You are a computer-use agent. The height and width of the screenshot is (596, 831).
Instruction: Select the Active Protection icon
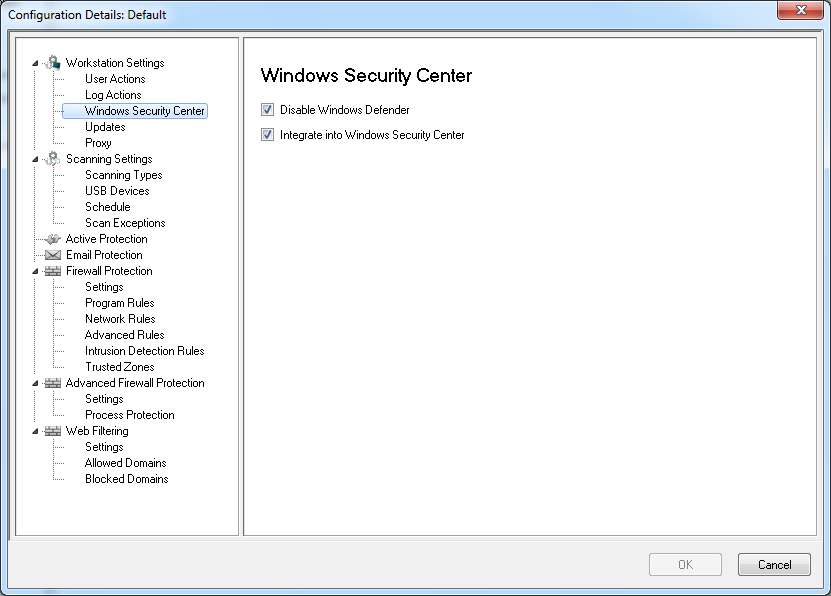53,239
